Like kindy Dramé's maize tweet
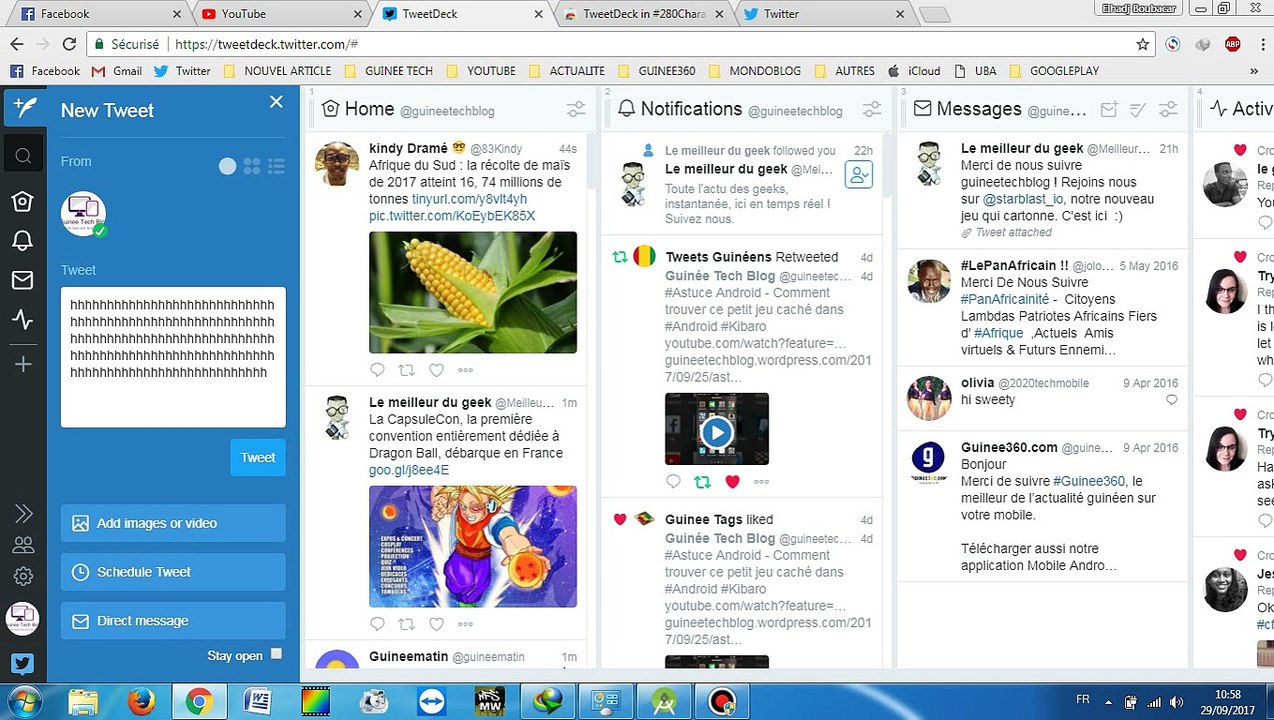 [436, 370]
